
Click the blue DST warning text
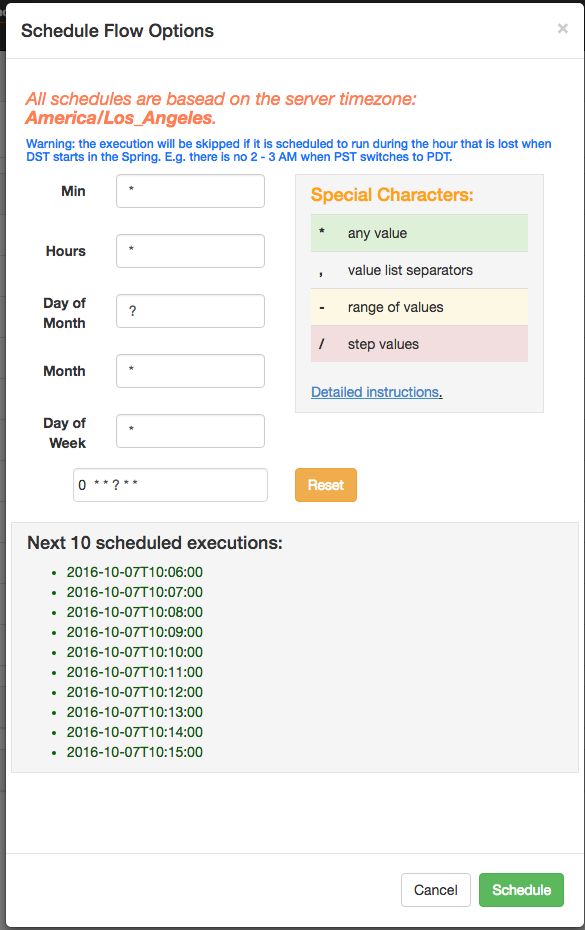[x=288, y=150]
